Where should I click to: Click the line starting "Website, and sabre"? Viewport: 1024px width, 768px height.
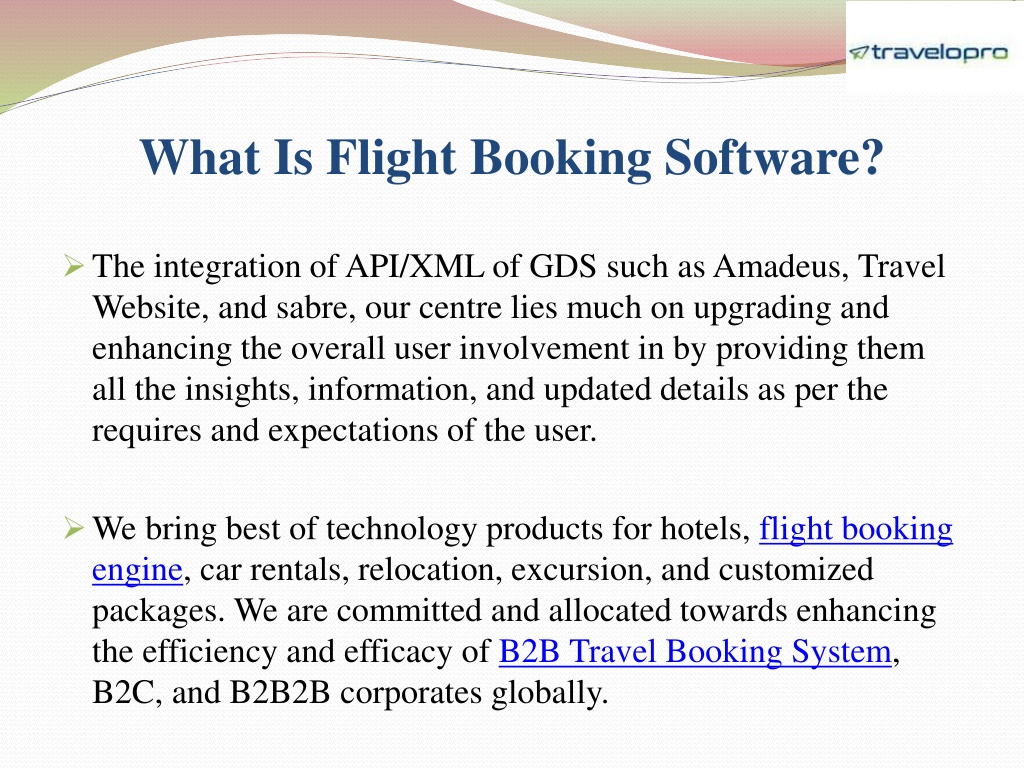490,308
